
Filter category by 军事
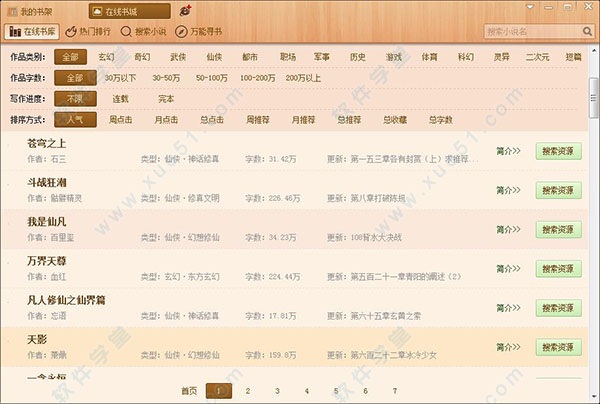321,57
